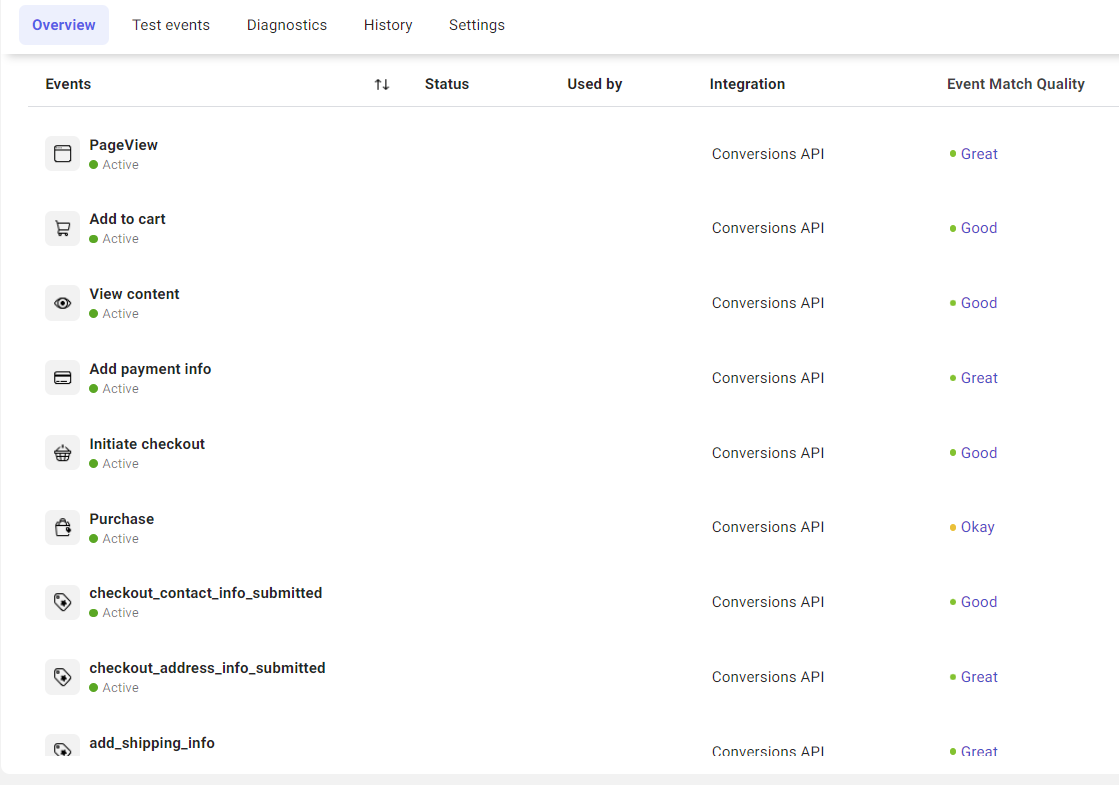Screen dimensions: 1119x785
Task: Click the checkout_address_info_submitted tag icon
Action: 62,677
